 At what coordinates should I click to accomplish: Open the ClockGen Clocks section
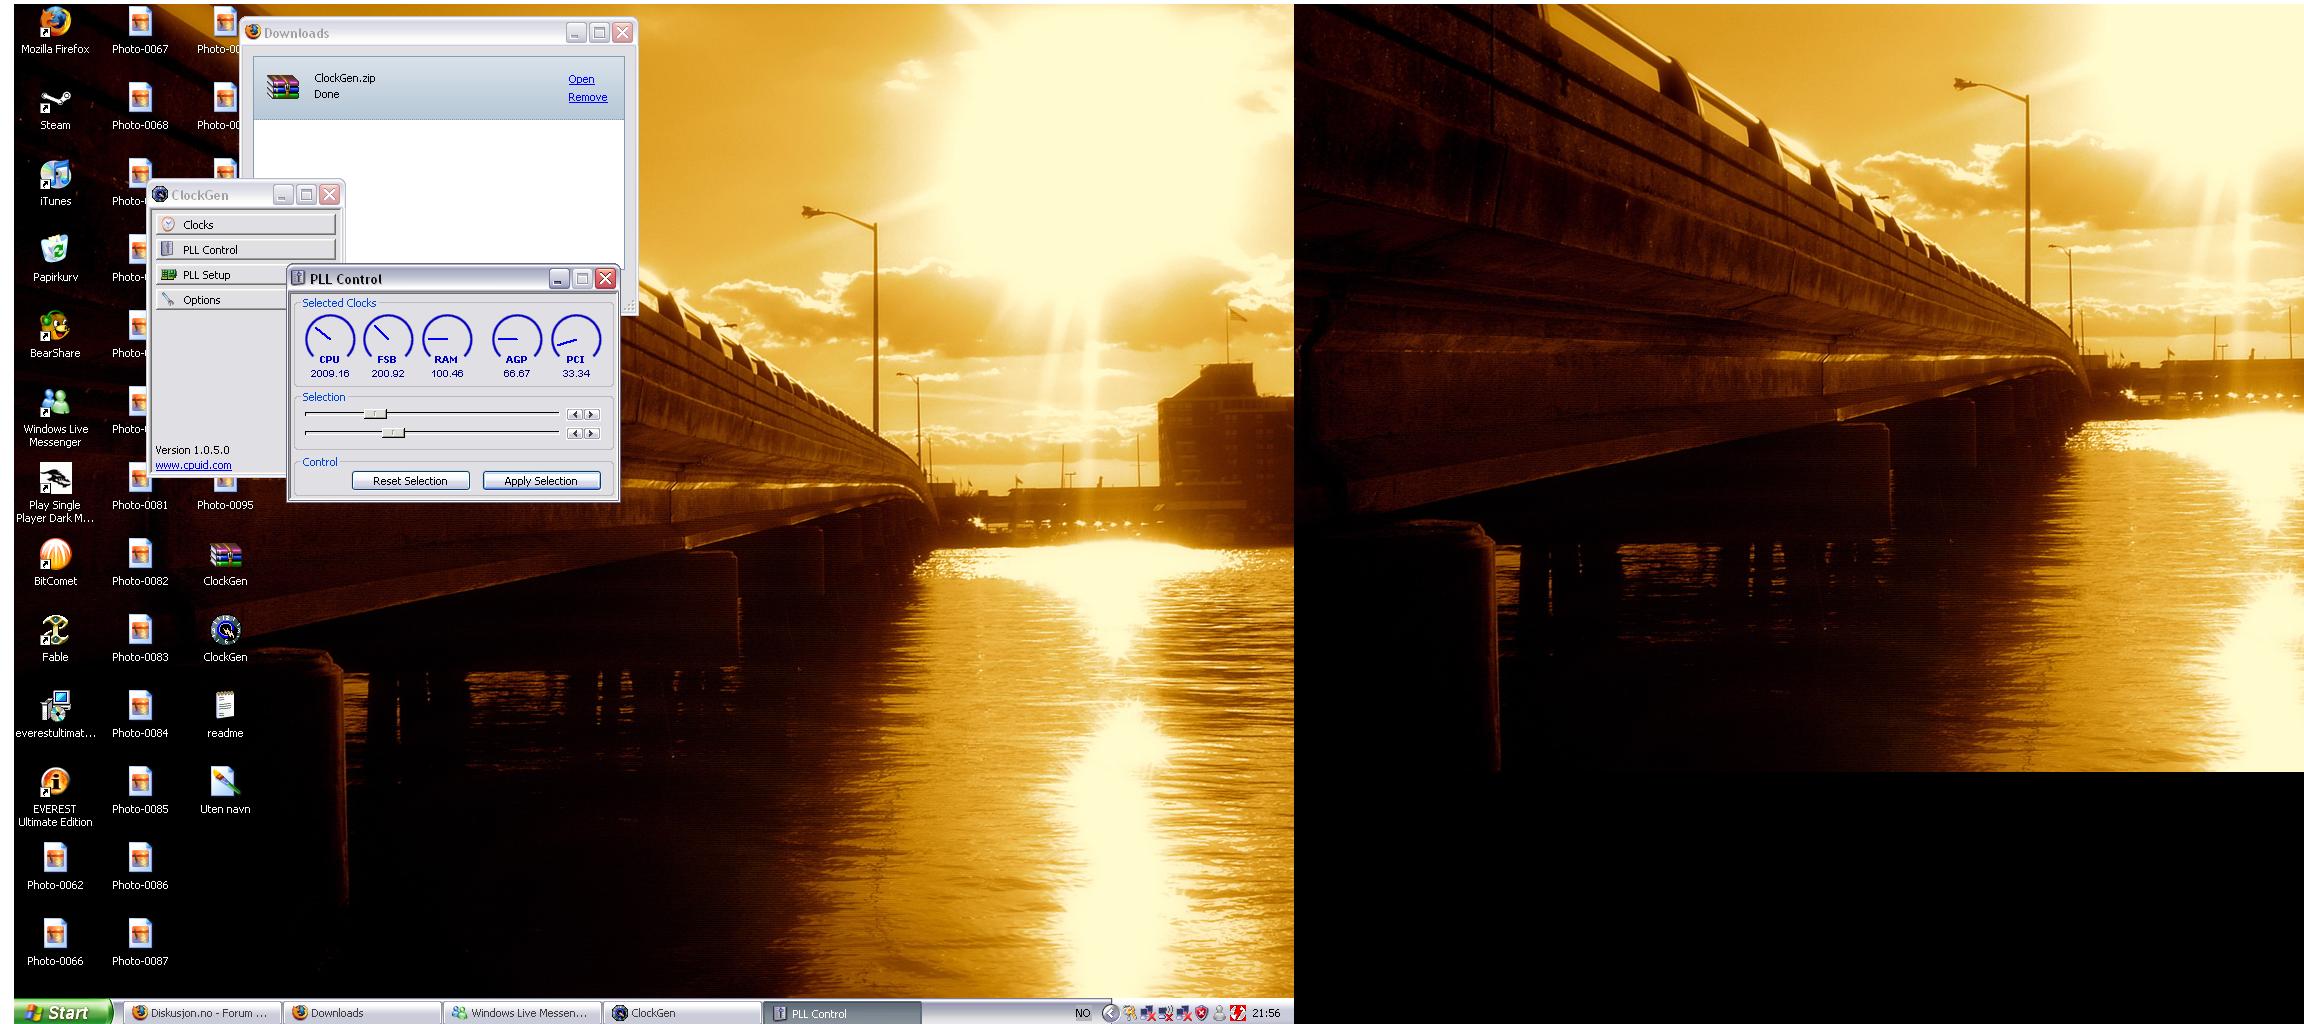pyautogui.click(x=246, y=224)
